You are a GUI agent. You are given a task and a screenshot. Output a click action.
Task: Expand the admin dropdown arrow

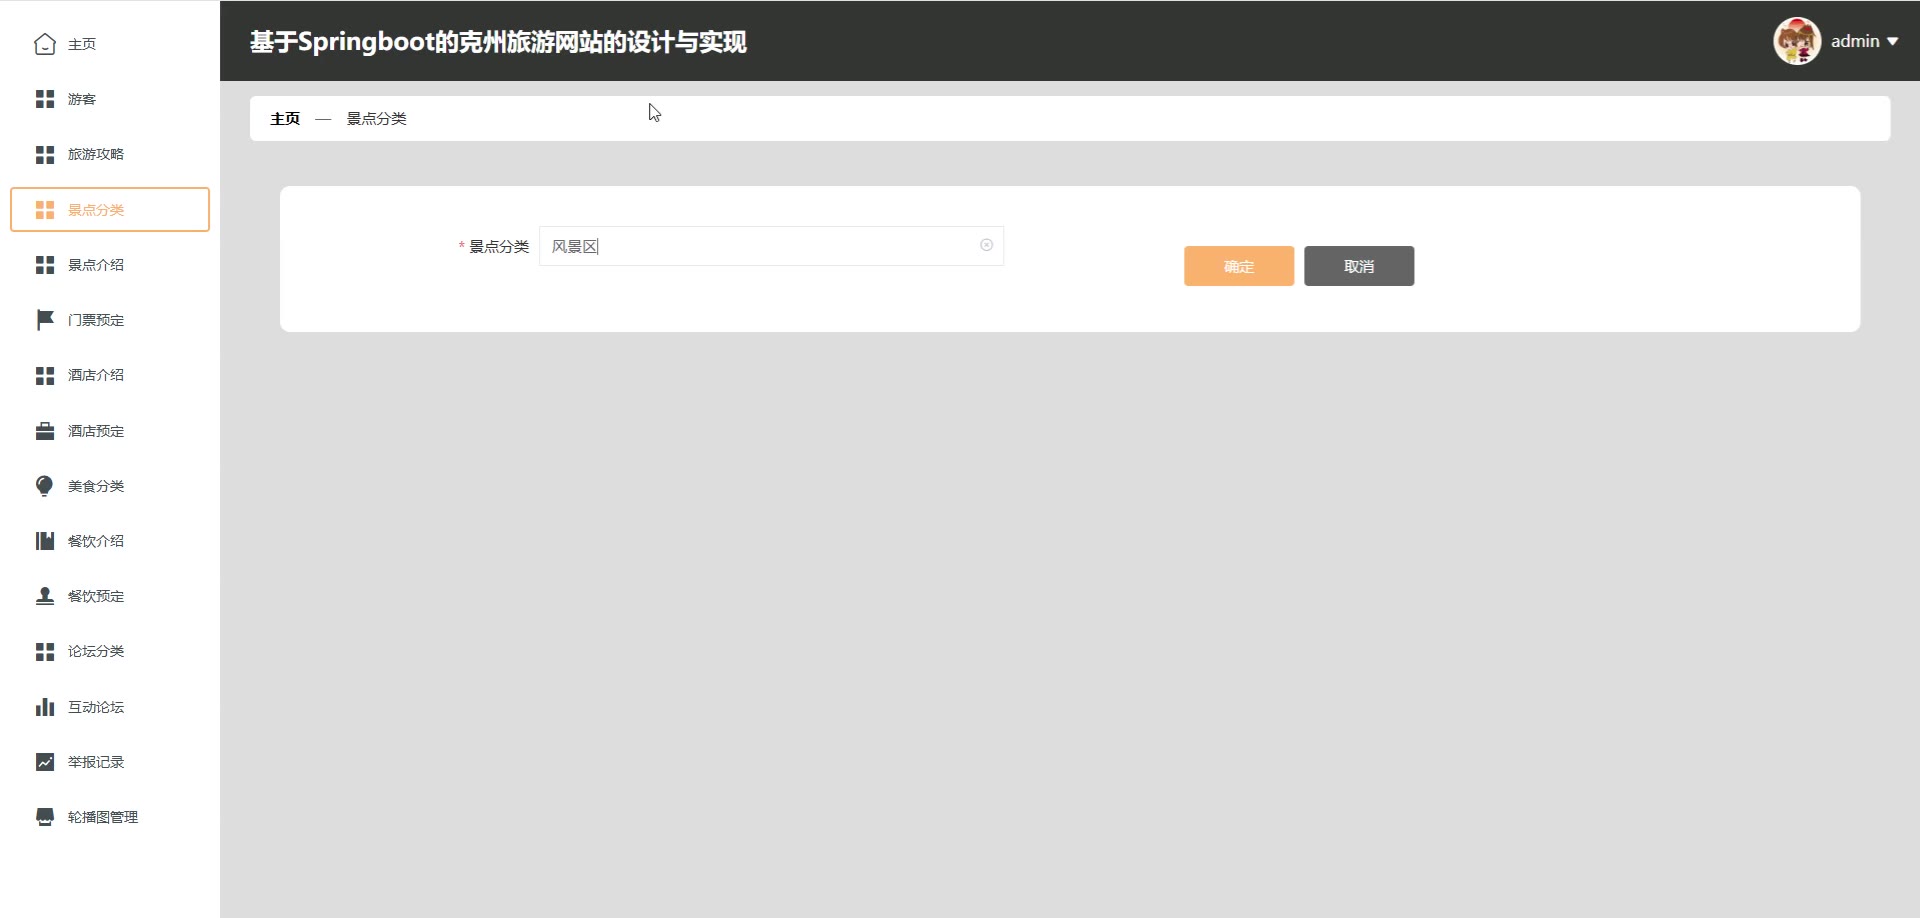1892,42
